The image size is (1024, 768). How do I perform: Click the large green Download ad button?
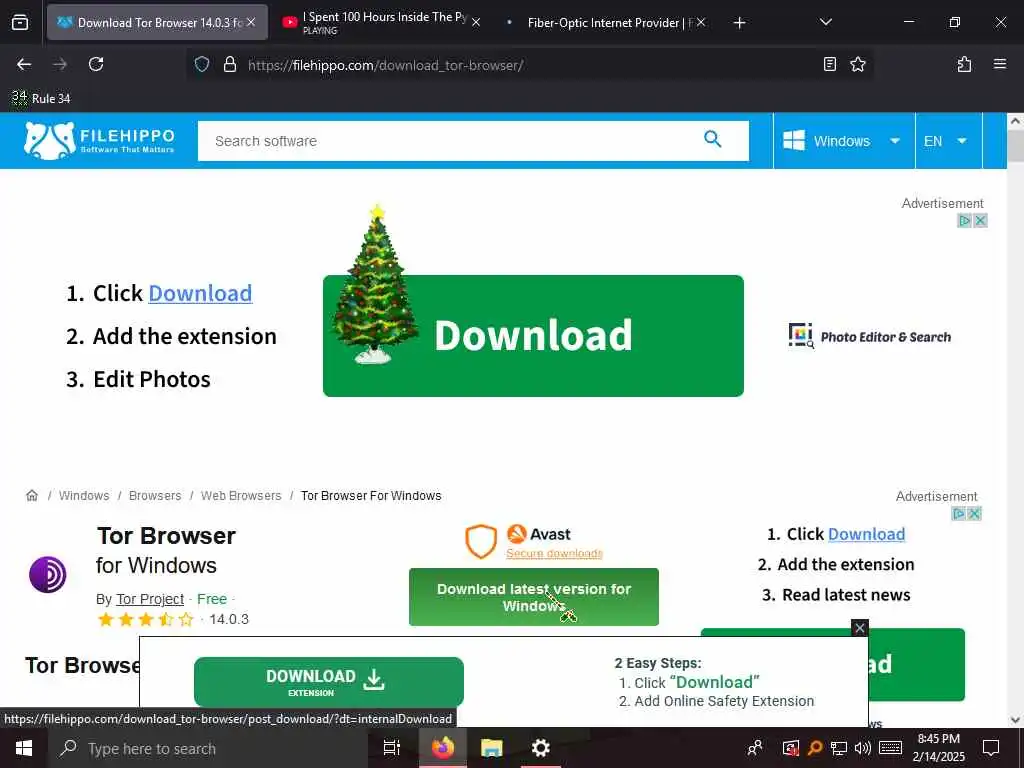[533, 336]
